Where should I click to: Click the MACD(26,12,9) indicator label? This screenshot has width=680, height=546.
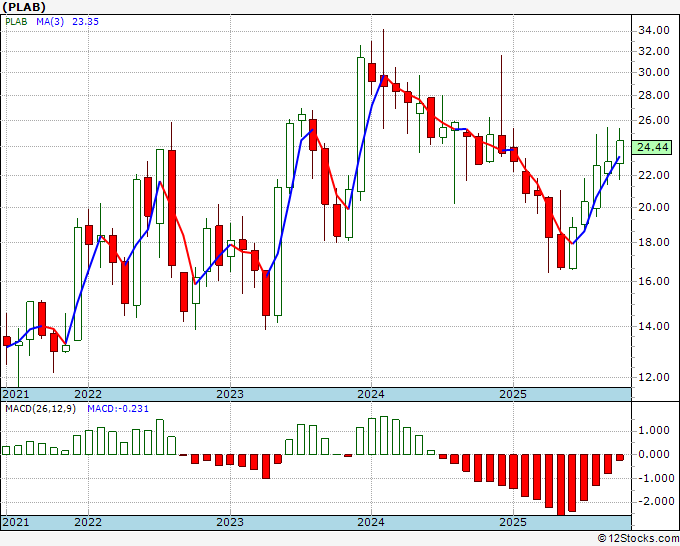click(x=40, y=409)
